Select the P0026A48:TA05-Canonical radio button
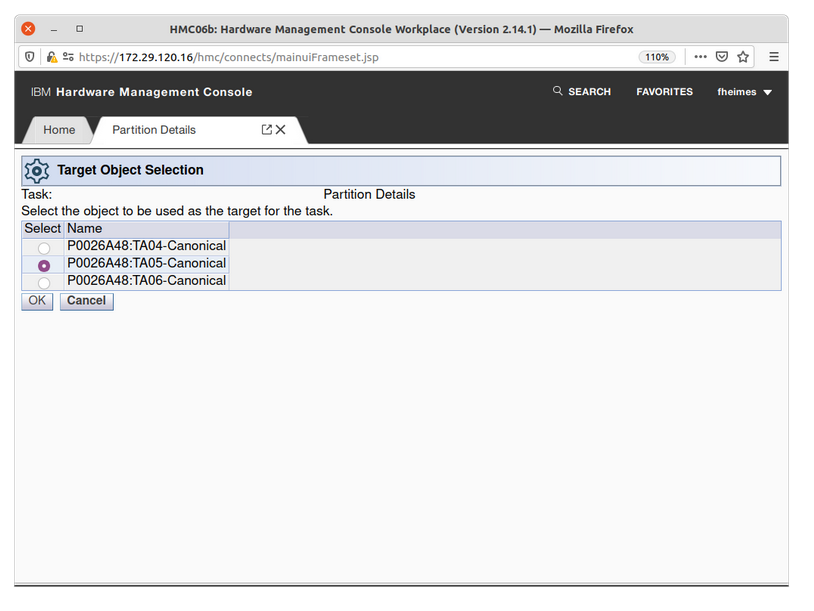Viewport: 814px width, 611px height. tap(44, 266)
